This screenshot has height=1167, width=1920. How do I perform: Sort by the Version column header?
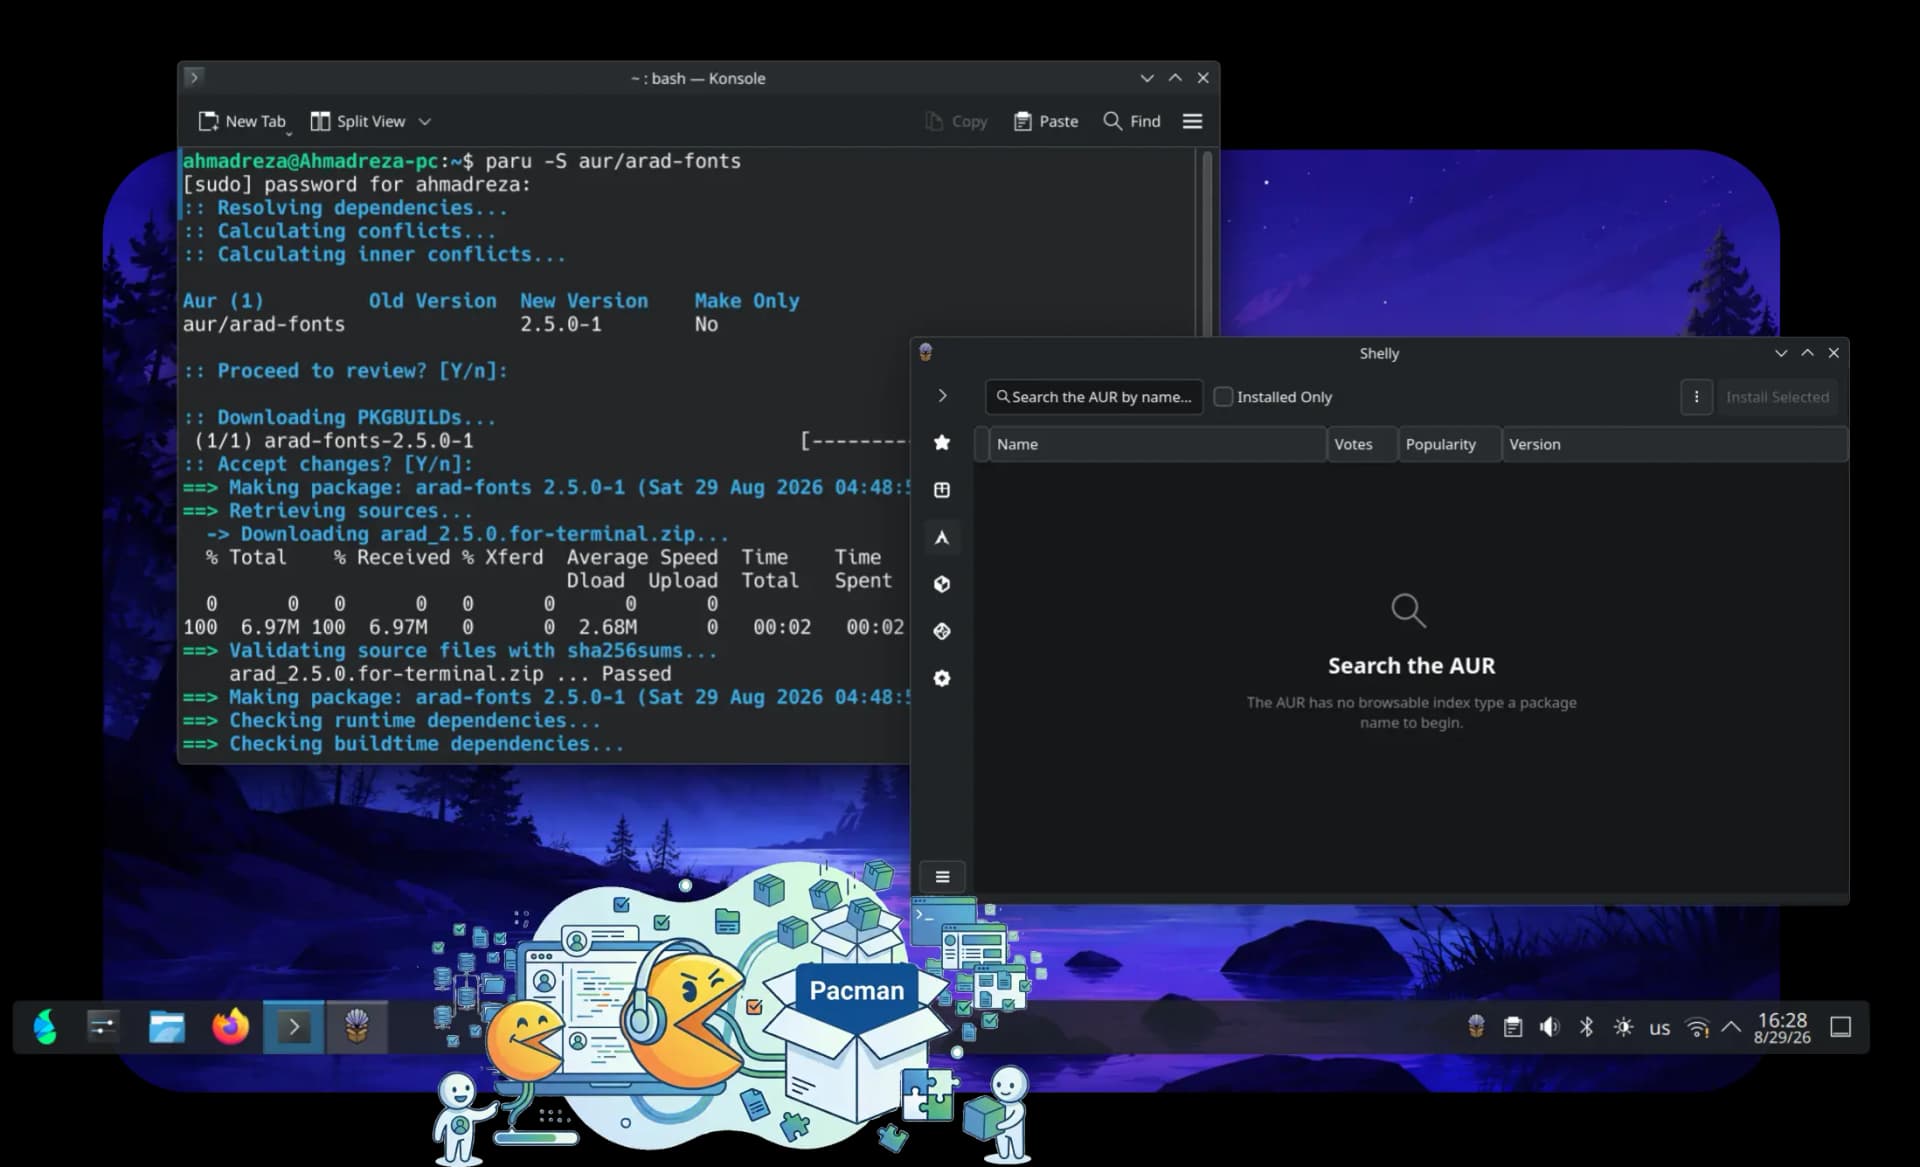[1675, 444]
